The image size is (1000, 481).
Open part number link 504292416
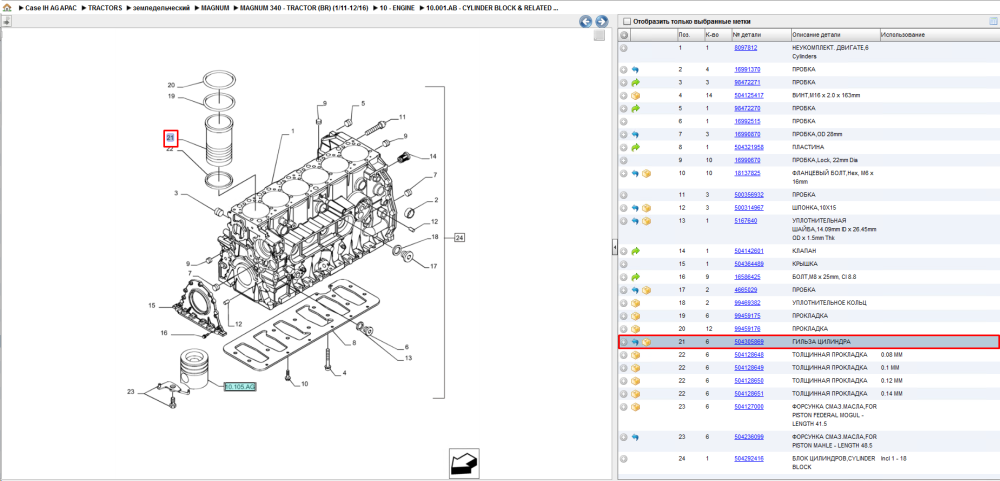click(749, 459)
